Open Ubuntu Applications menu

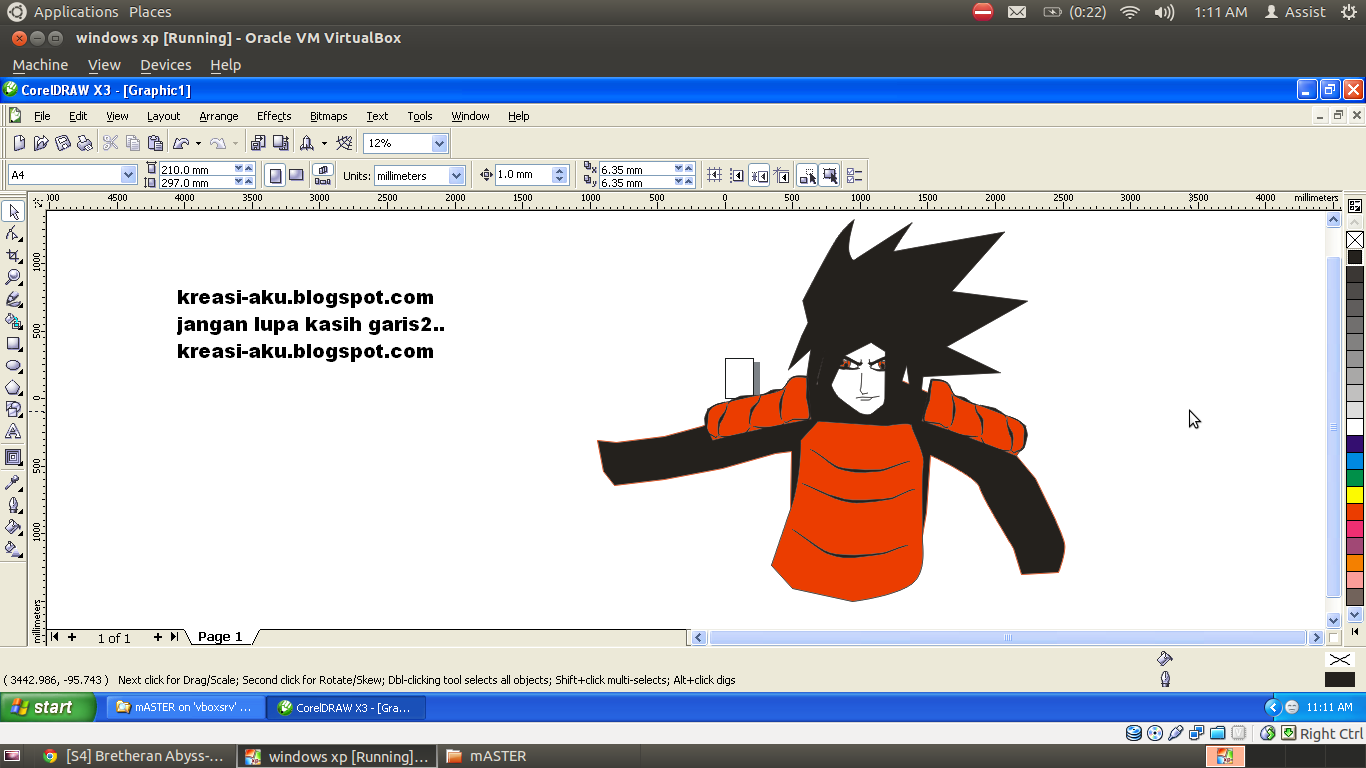(x=76, y=12)
